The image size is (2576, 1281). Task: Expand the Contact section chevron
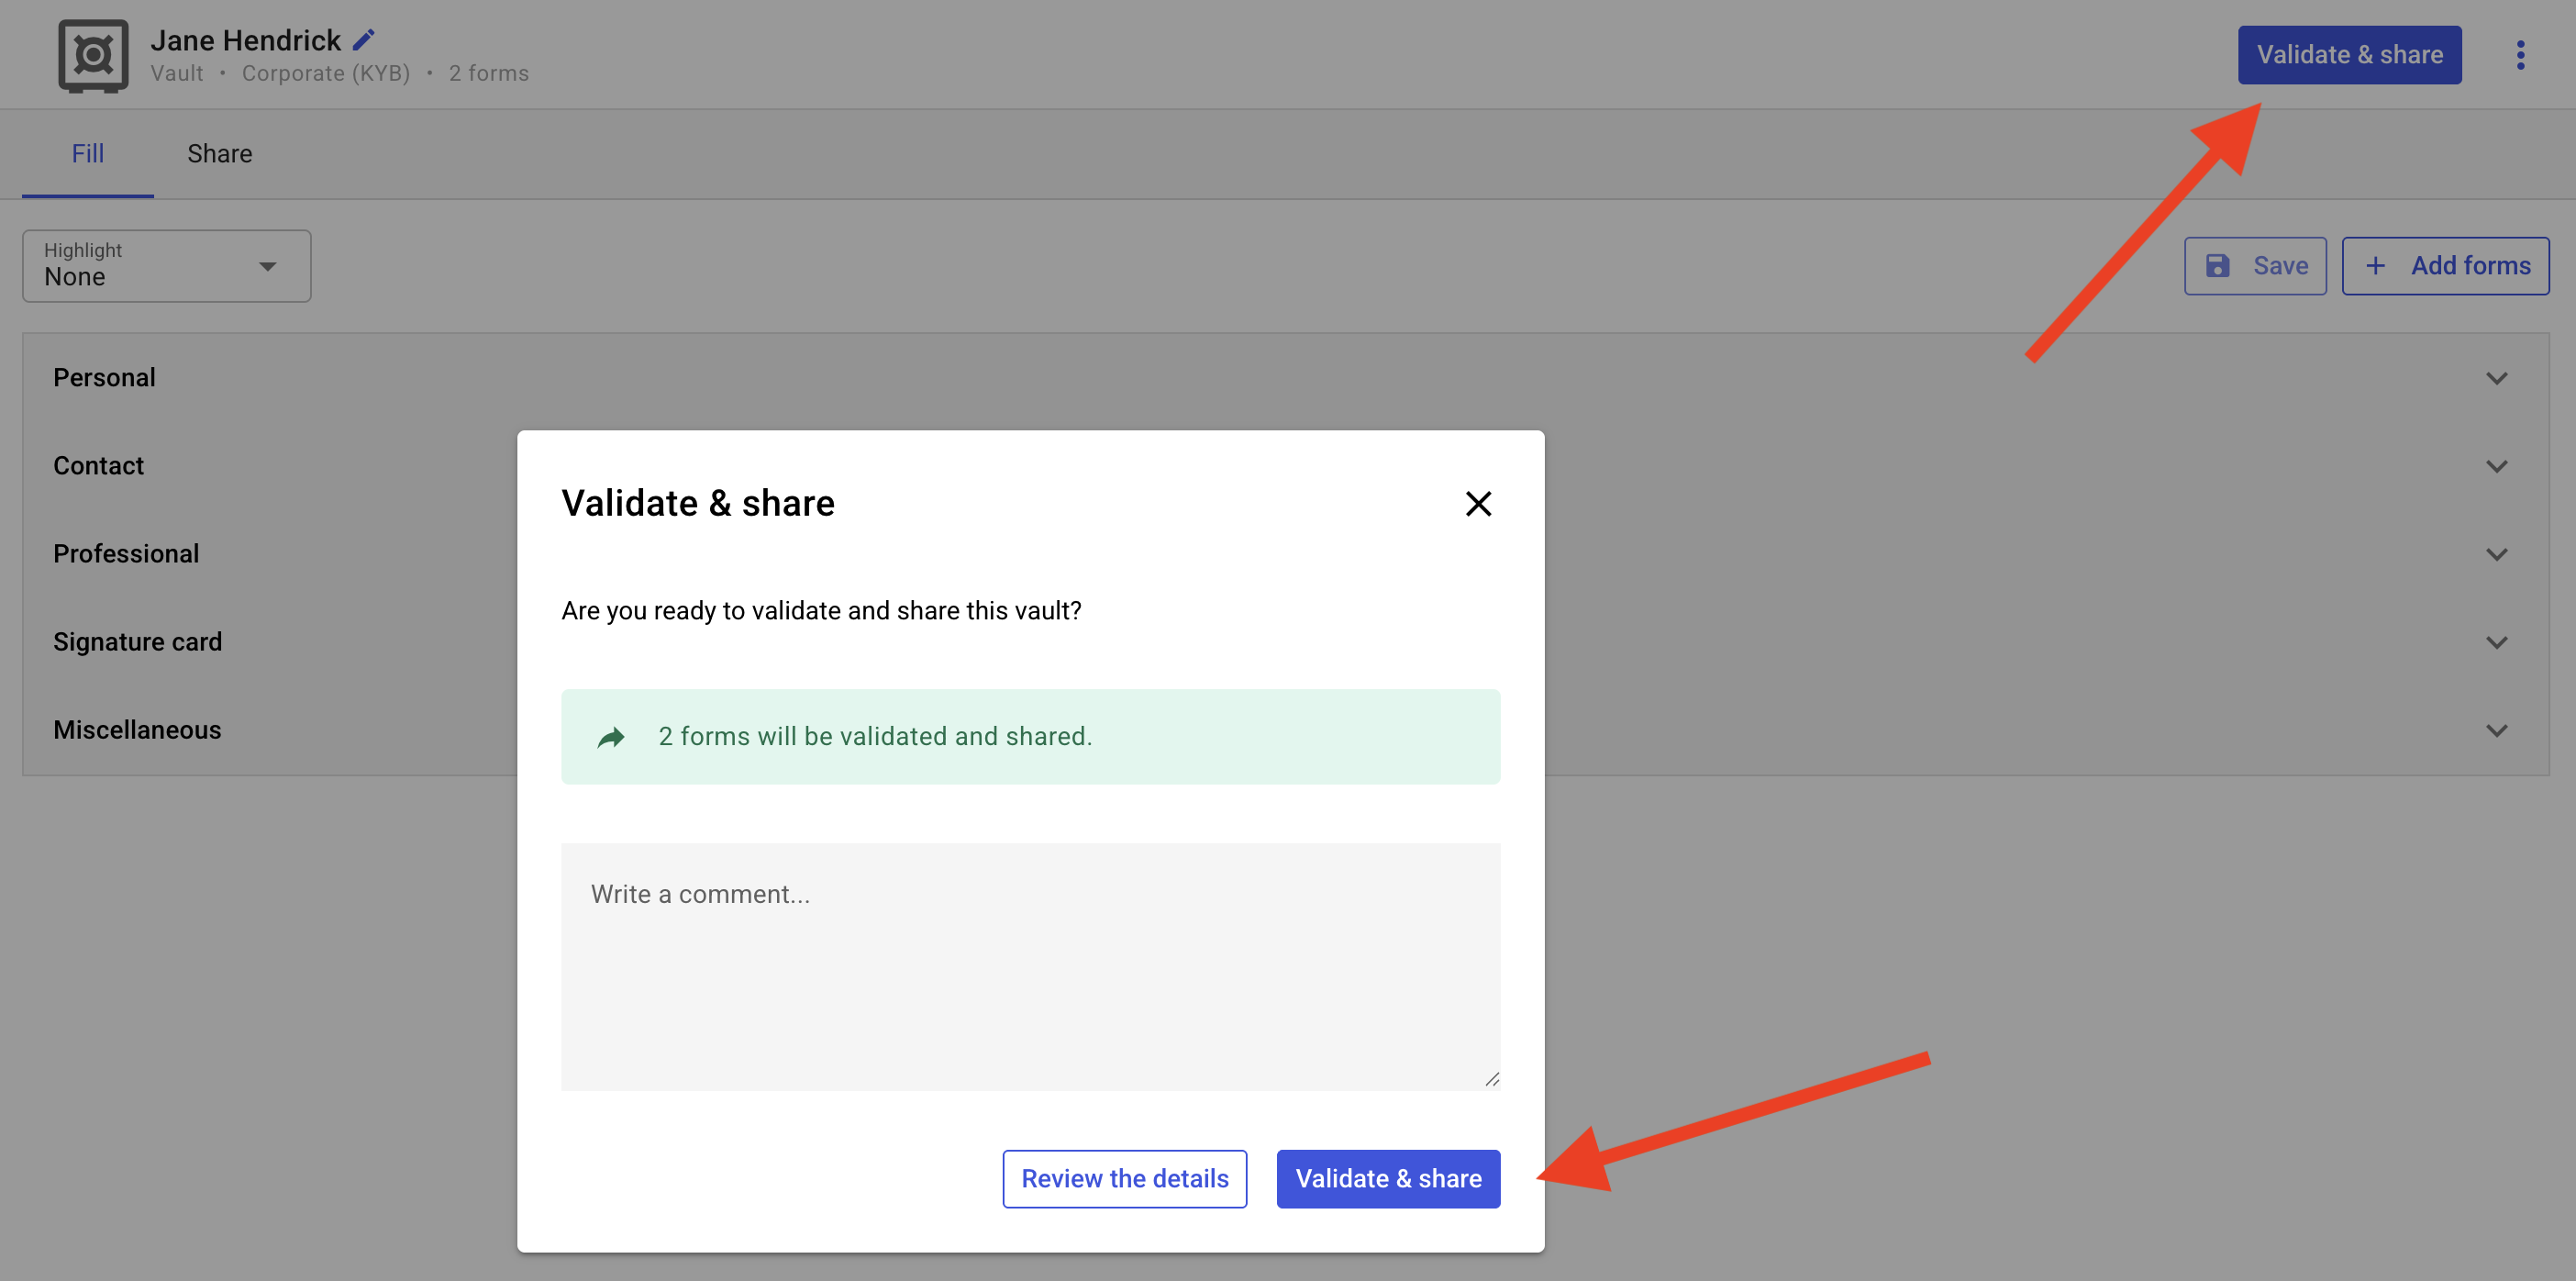2496,466
